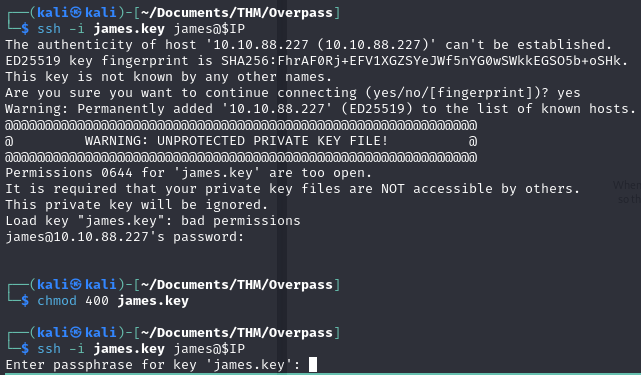Click the passphrase cursor block at prompt
Screen dimensions: 641x375
[313, 364]
